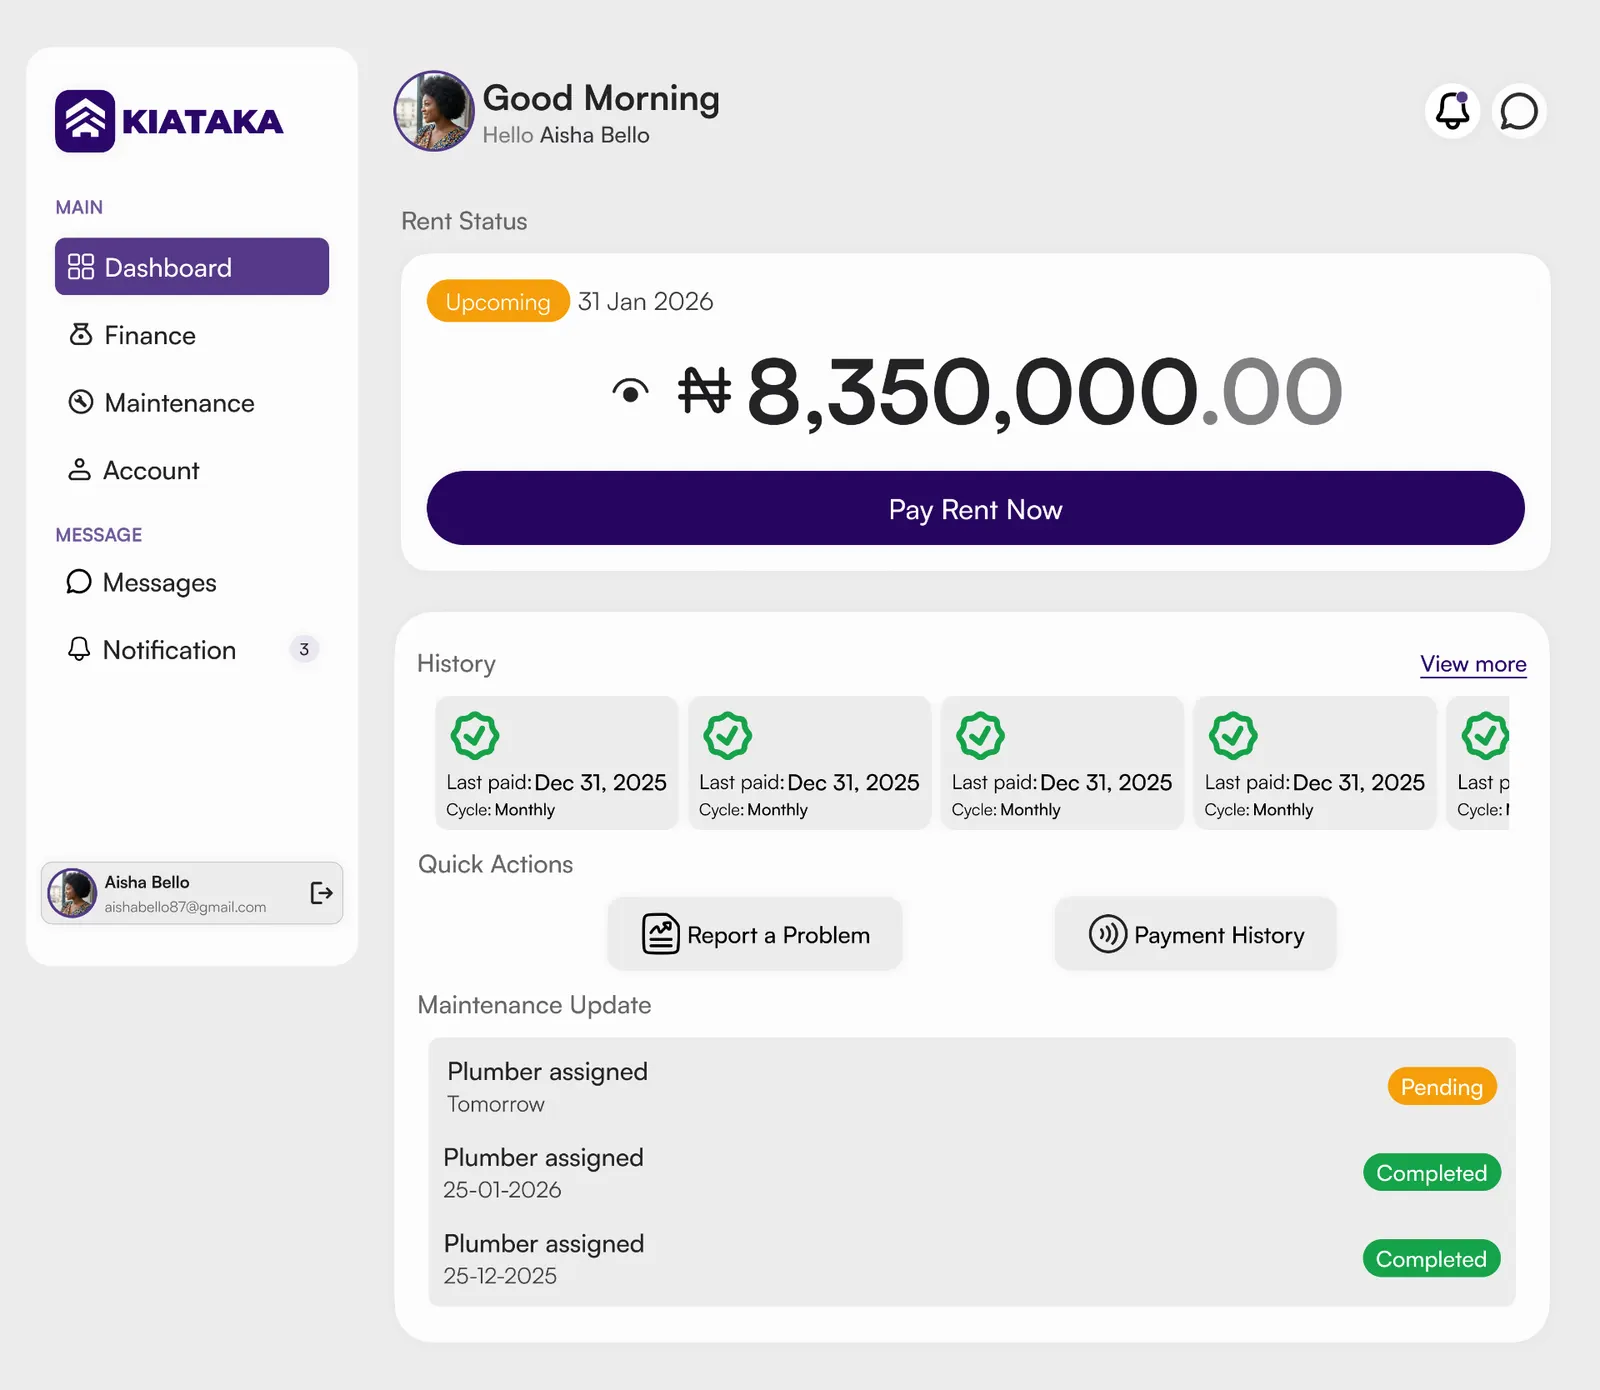1600x1390 pixels.
Task: Click the partially visible fifth history card badge
Action: [1485, 736]
